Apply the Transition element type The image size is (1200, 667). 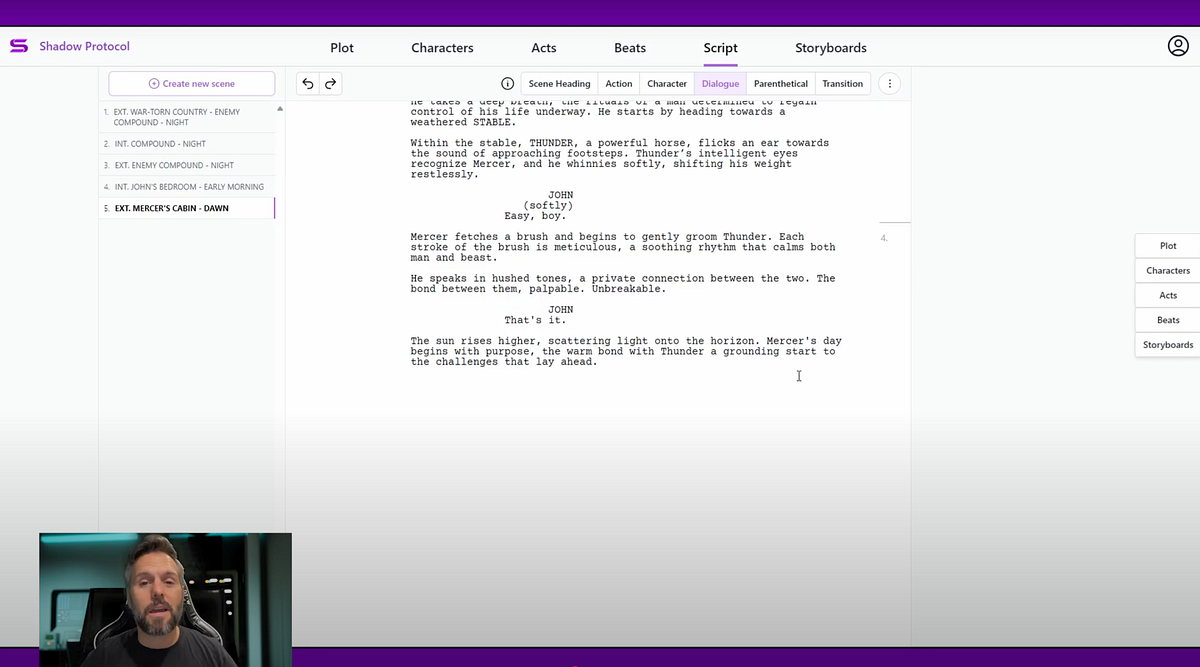pos(842,84)
